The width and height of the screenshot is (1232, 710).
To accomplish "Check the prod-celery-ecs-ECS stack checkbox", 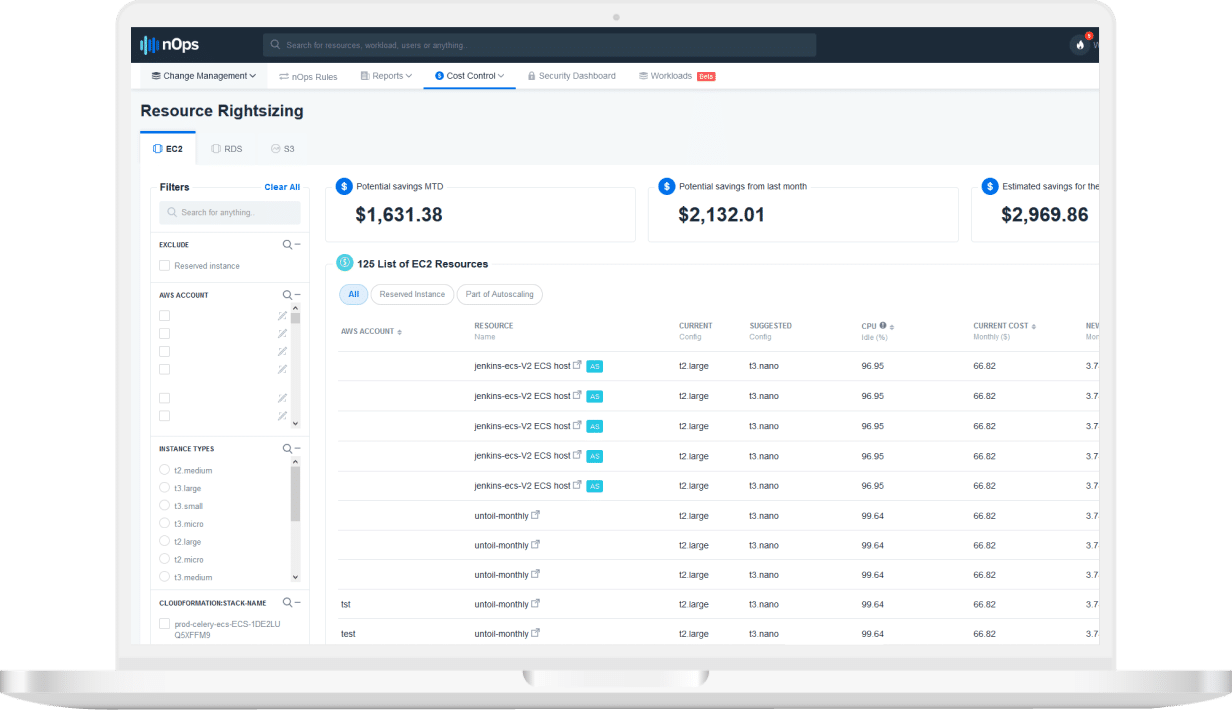I will (164, 624).
